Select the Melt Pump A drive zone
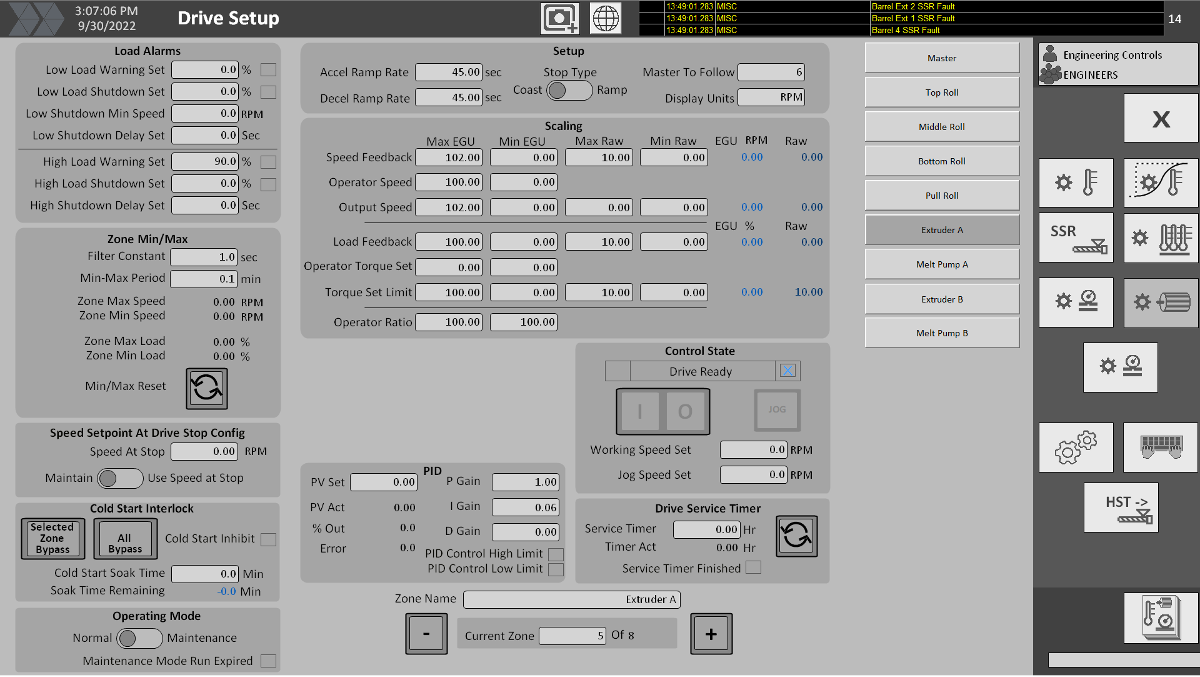This screenshot has width=1200, height=677. (x=942, y=265)
